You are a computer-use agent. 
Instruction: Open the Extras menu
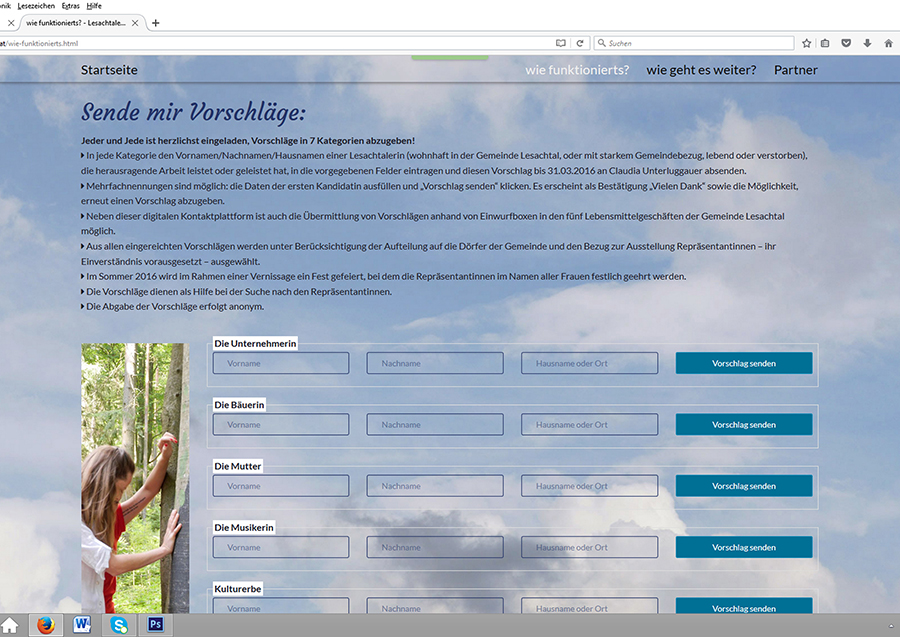coord(71,6)
